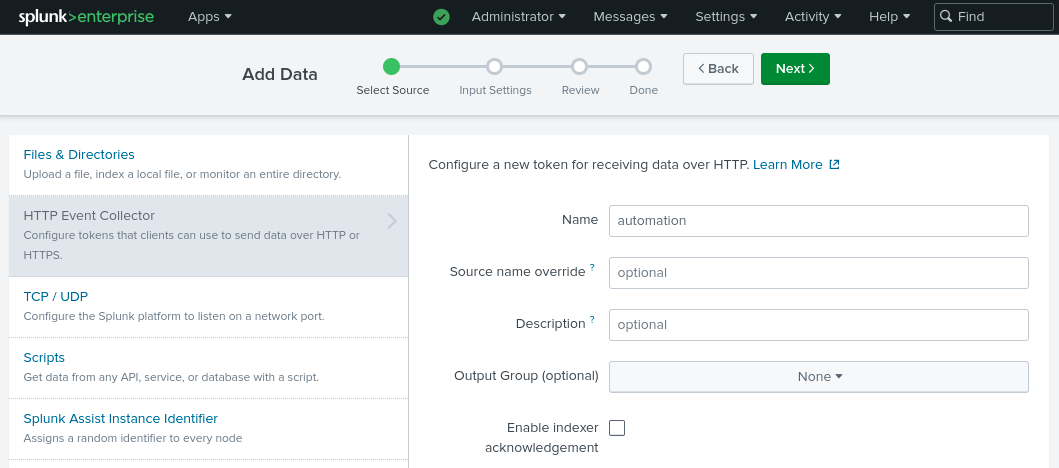This screenshot has width=1059, height=468.
Task: Enable the indexer acknowledgement checkbox
Action: (617, 428)
